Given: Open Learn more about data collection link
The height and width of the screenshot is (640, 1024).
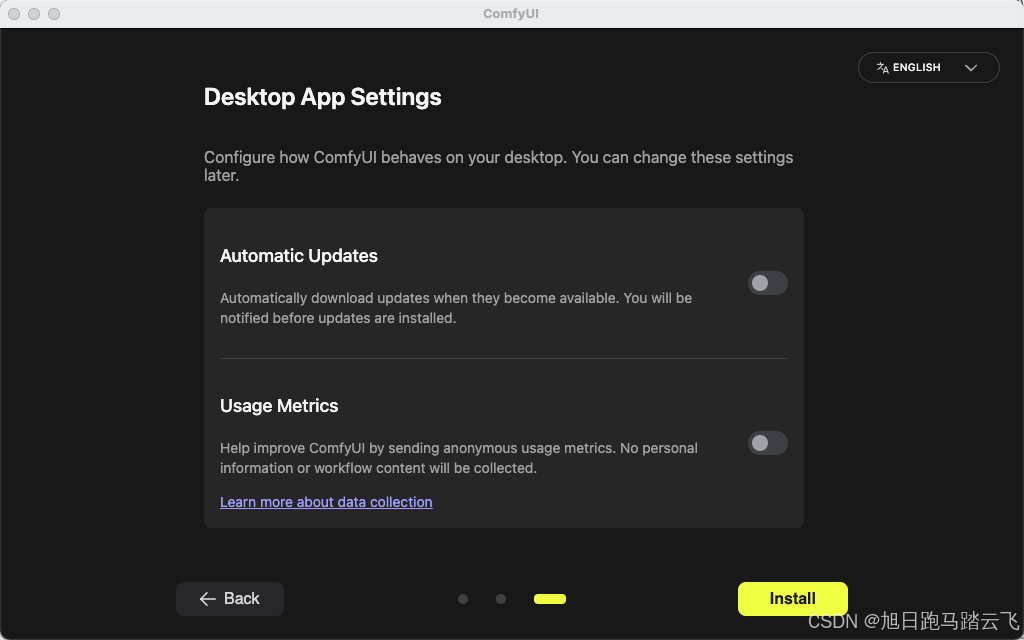Looking at the screenshot, I should coord(326,502).
